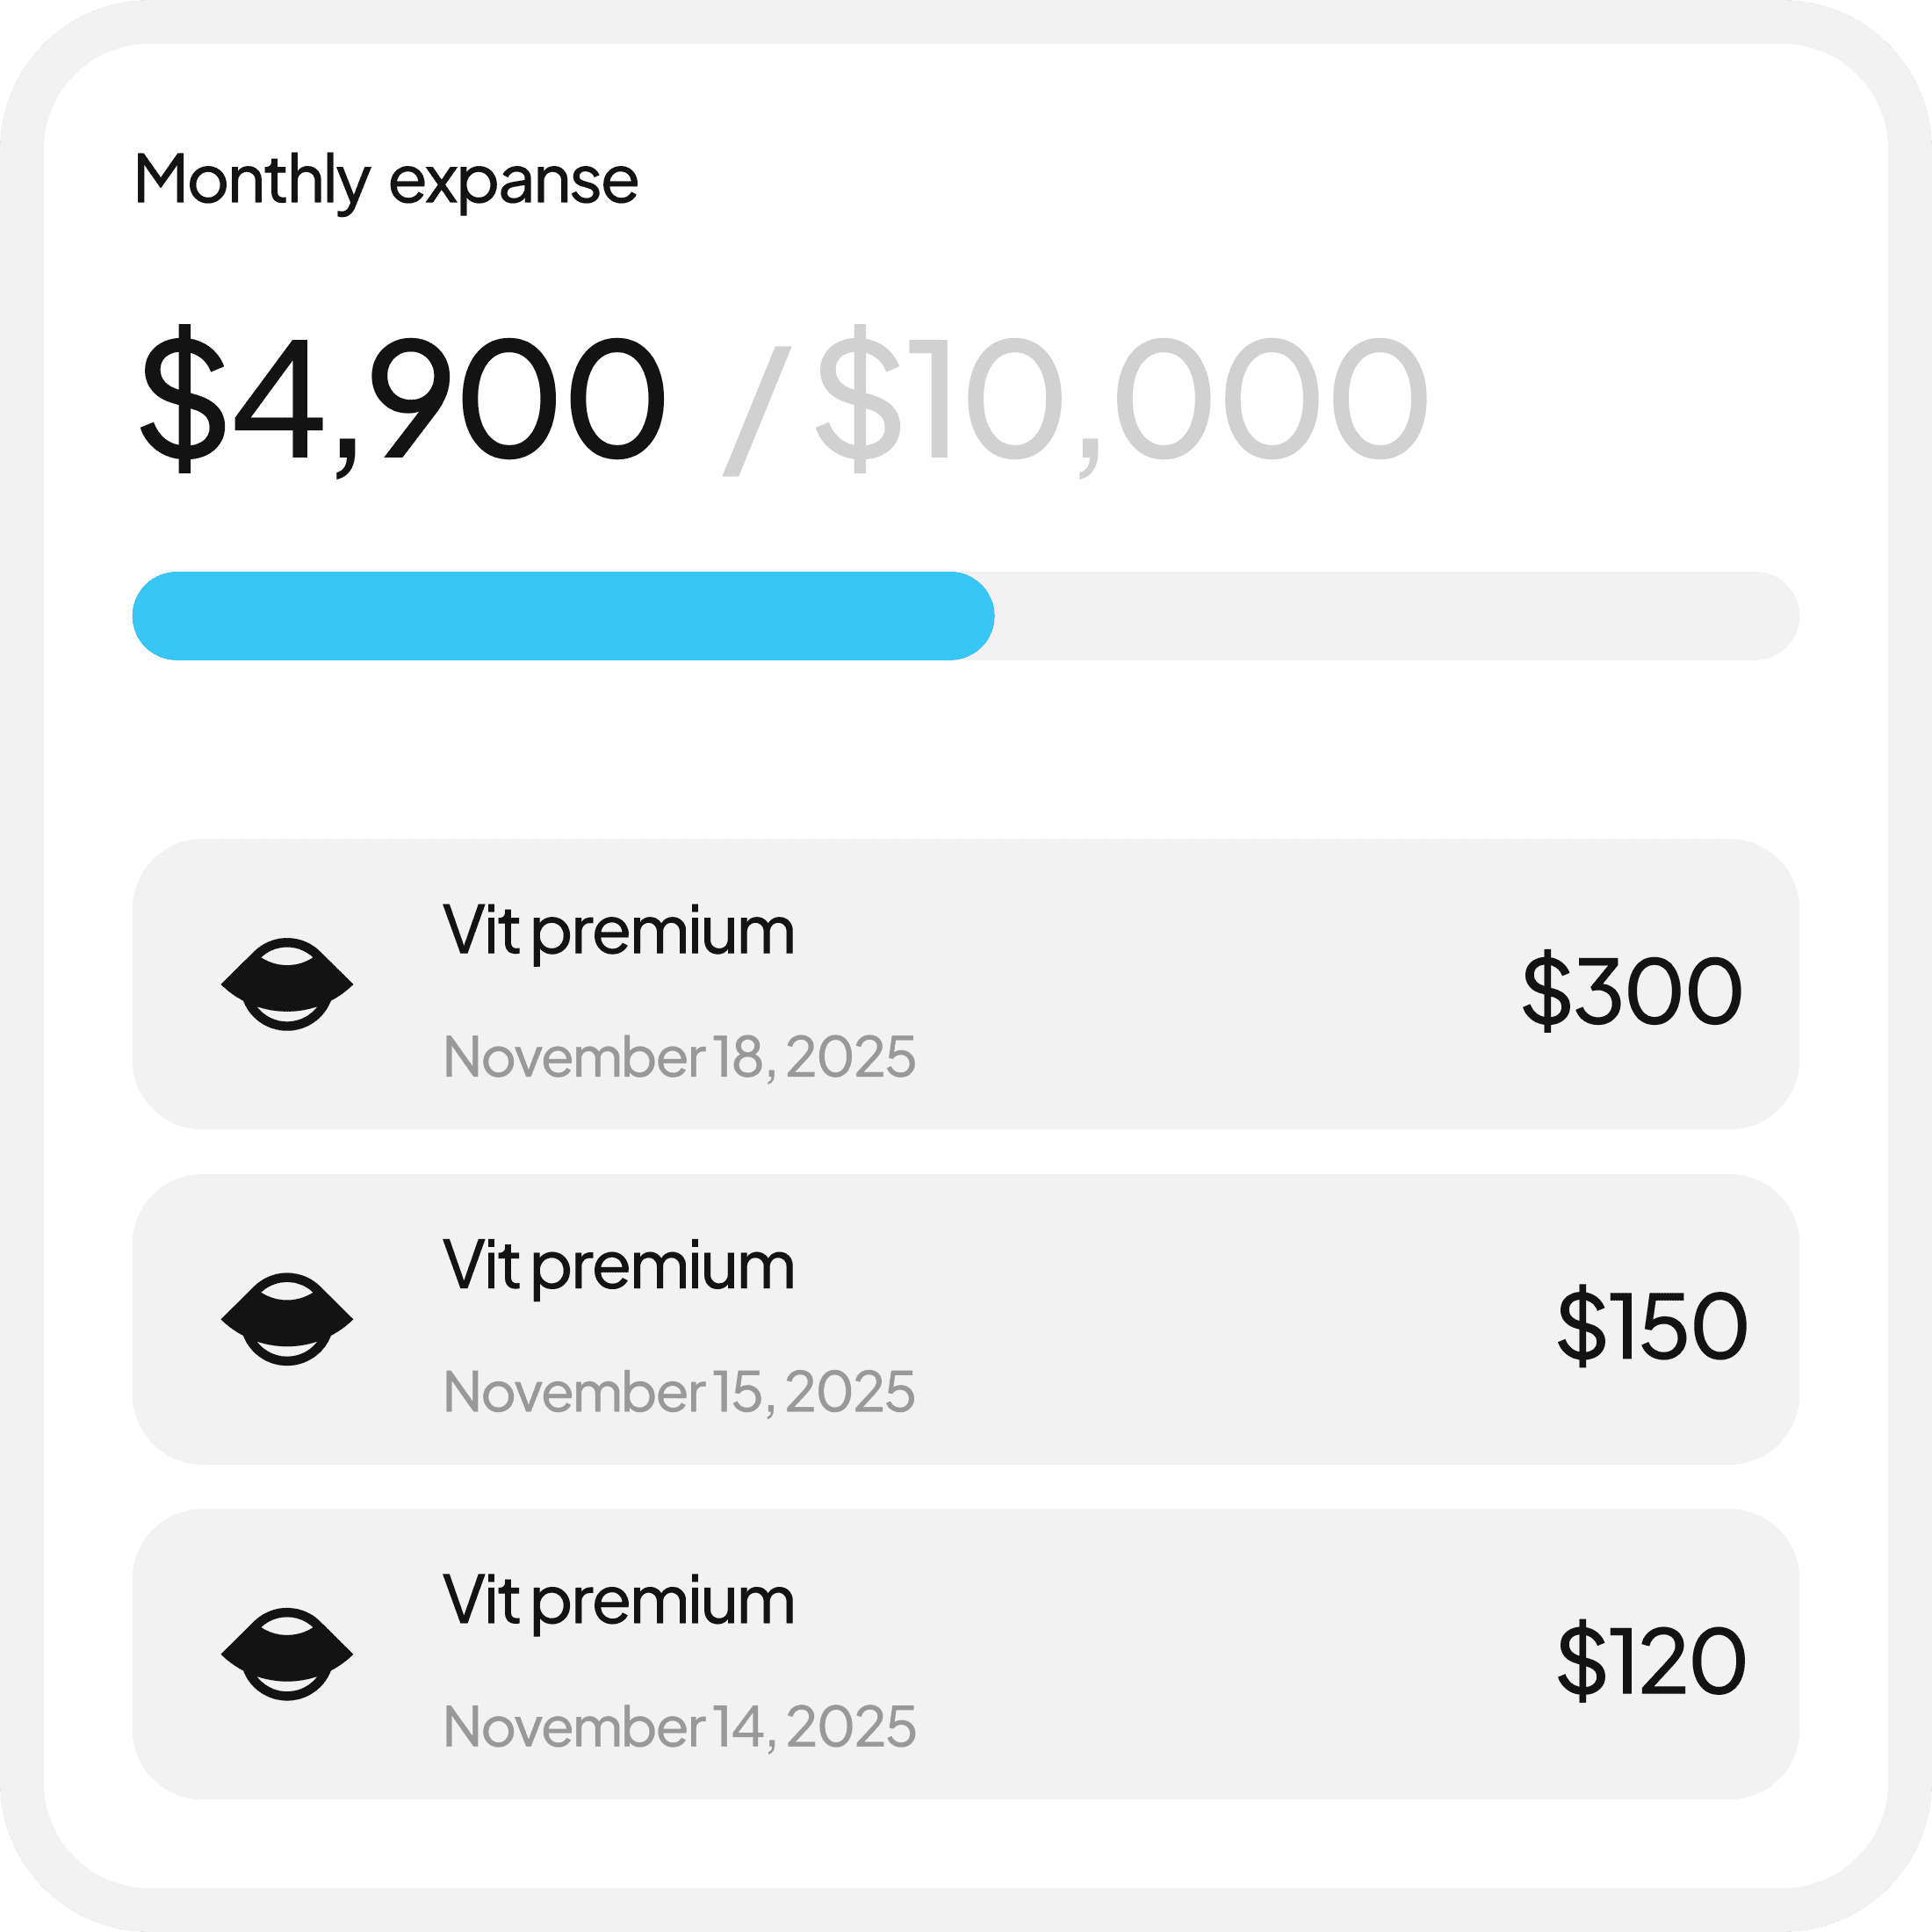This screenshot has width=1932, height=1932.
Task: Click the icon beside the $150 expense
Action: click(x=287, y=1319)
